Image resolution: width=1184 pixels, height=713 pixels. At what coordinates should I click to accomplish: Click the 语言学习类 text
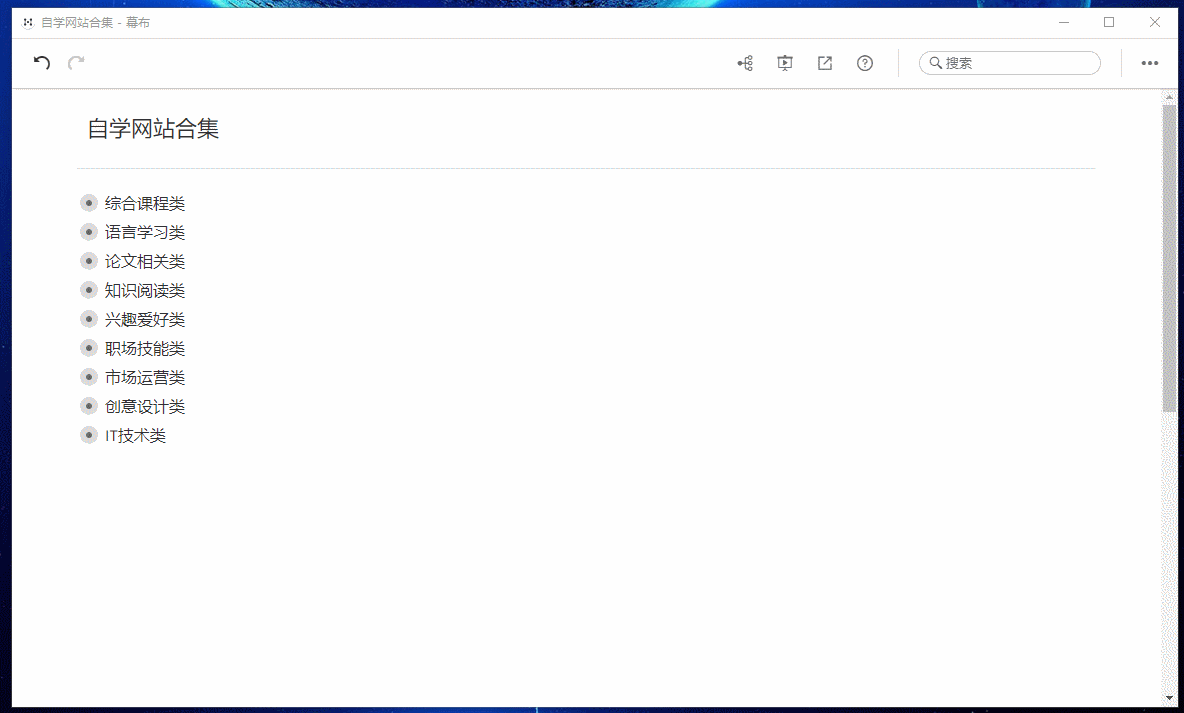tap(145, 232)
